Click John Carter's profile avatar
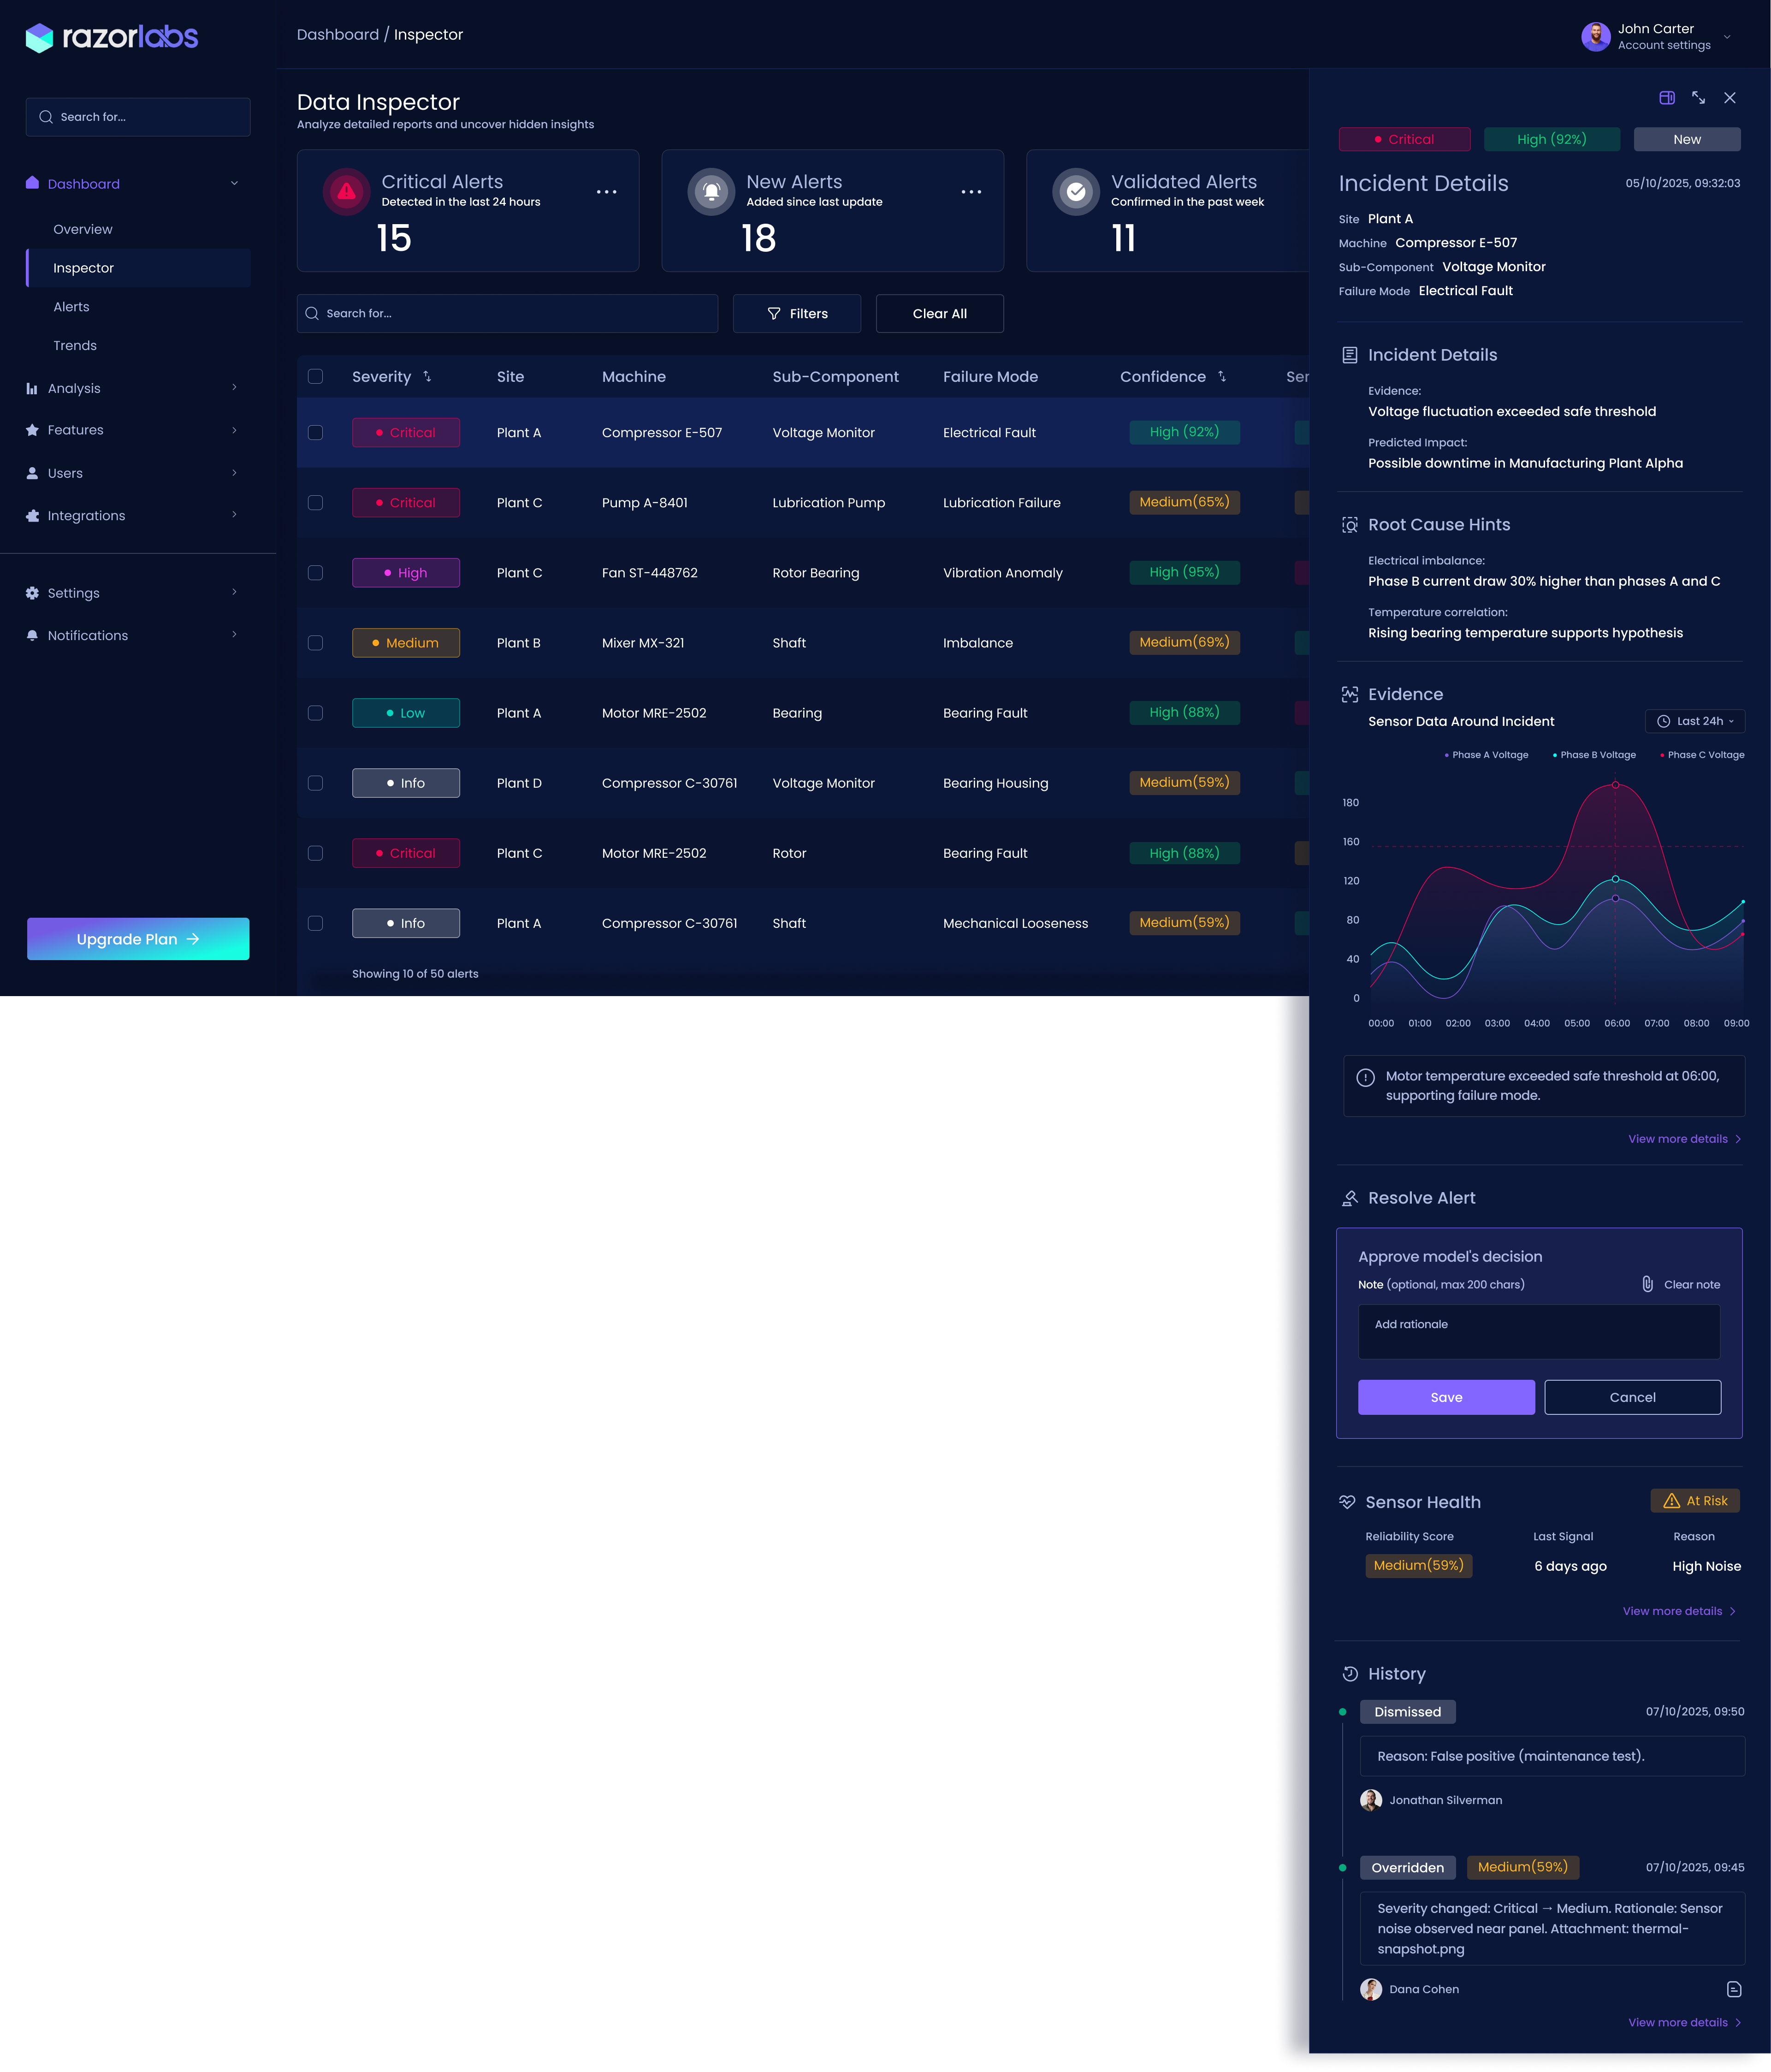Viewport: 1771px width, 2072px height. click(1595, 37)
